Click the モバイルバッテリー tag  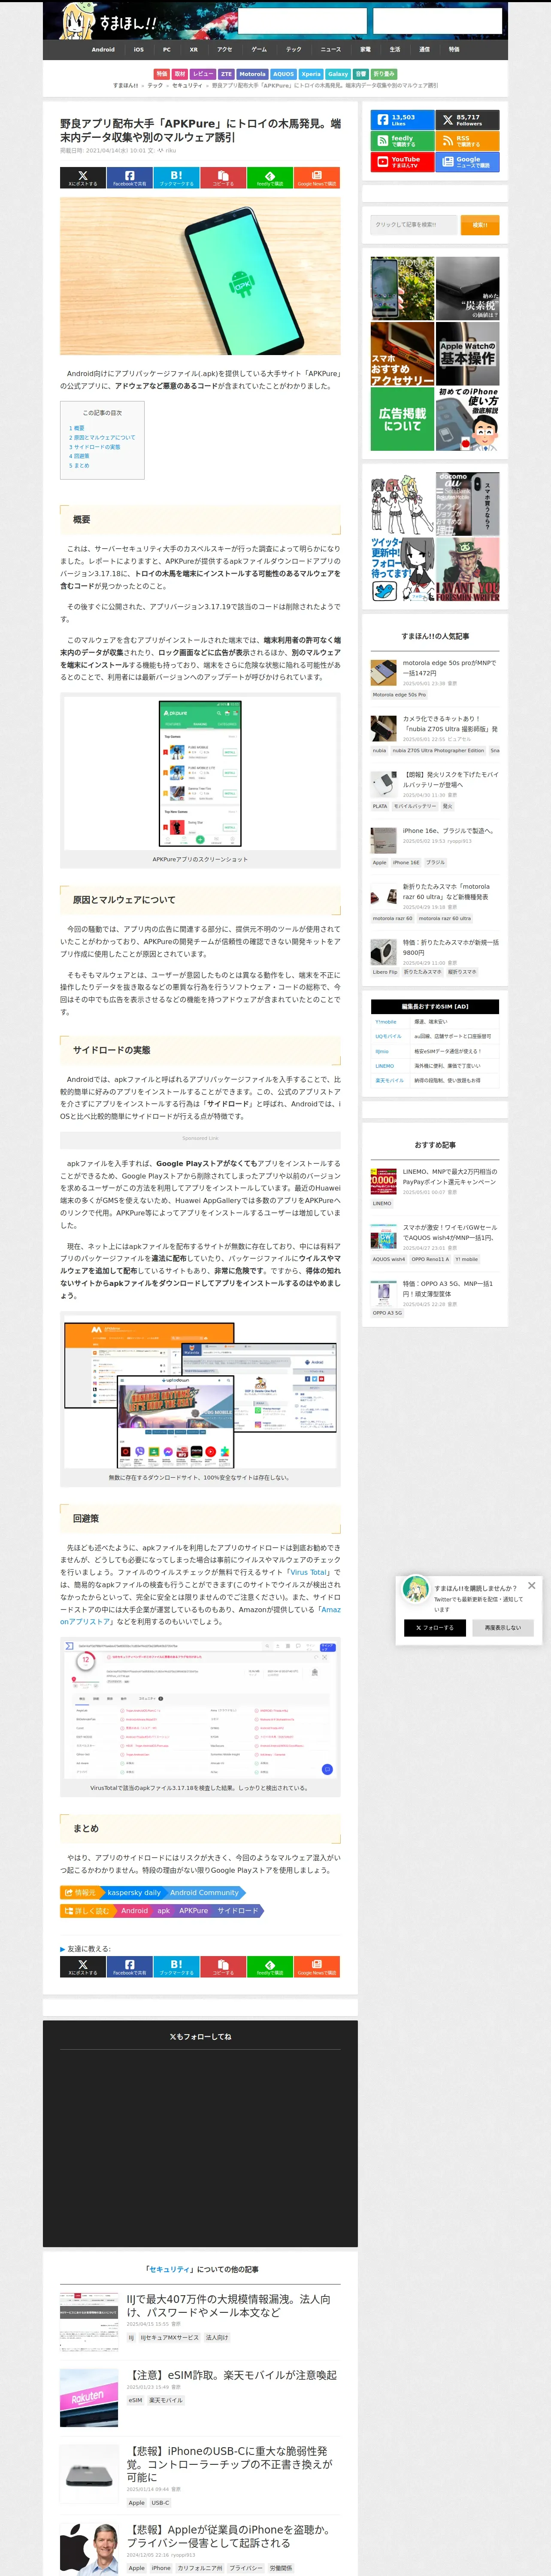coord(414,806)
